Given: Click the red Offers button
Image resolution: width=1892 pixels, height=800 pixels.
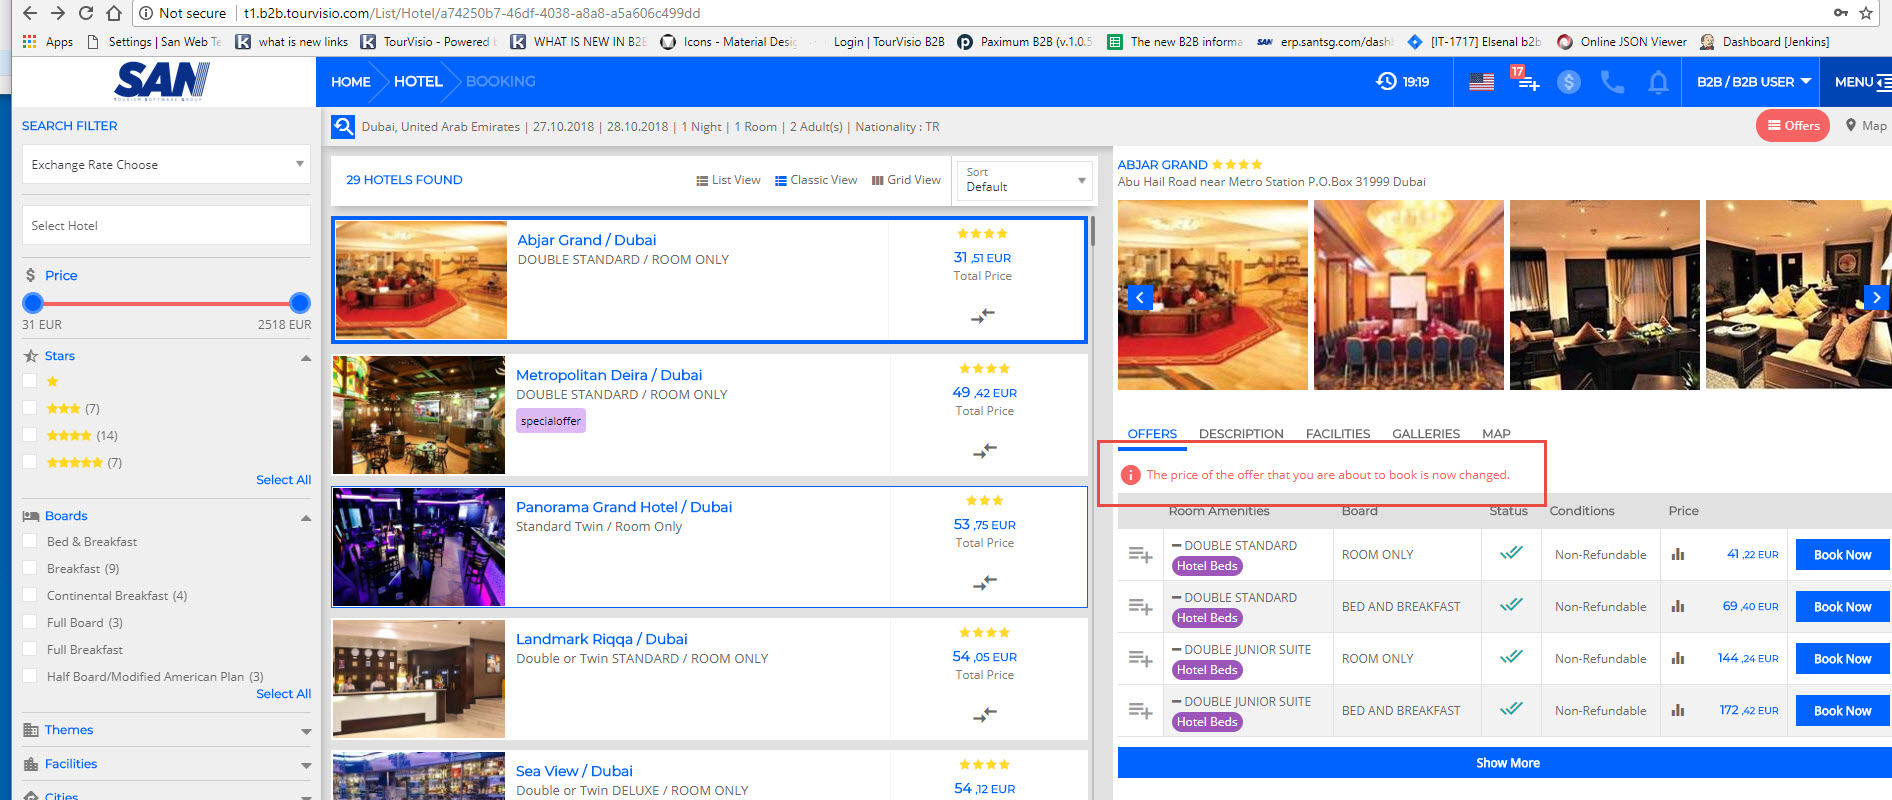Looking at the screenshot, I should 1793,125.
